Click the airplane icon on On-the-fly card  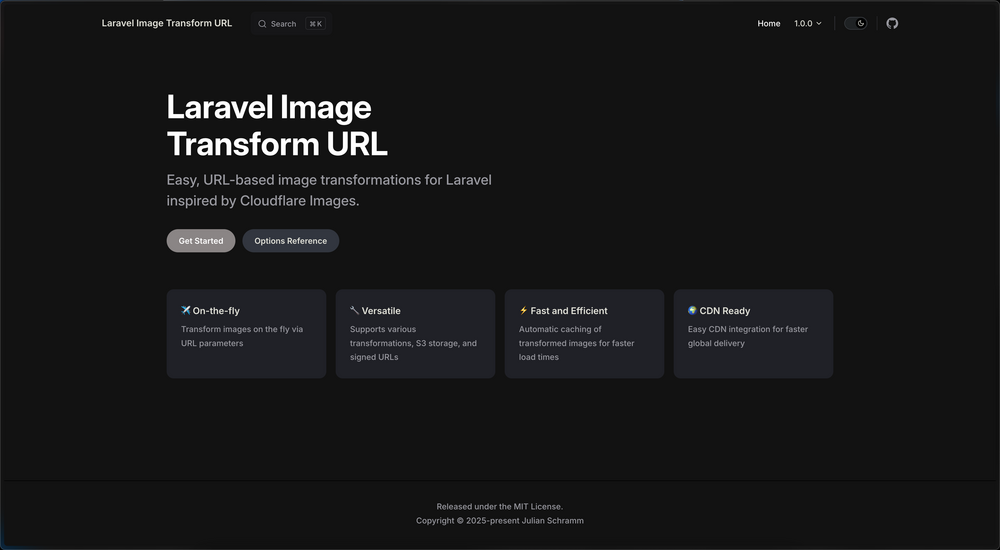(186, 310)
